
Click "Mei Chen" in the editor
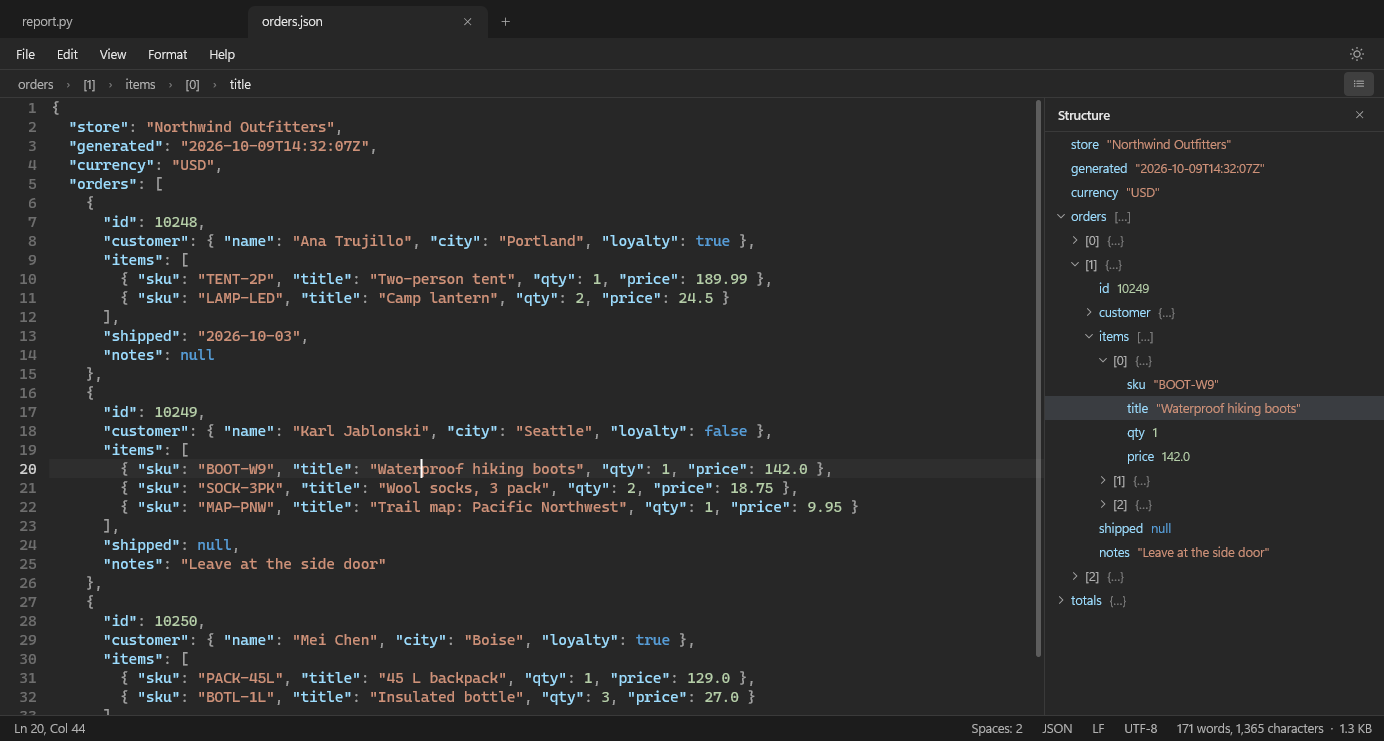[335, 640]
